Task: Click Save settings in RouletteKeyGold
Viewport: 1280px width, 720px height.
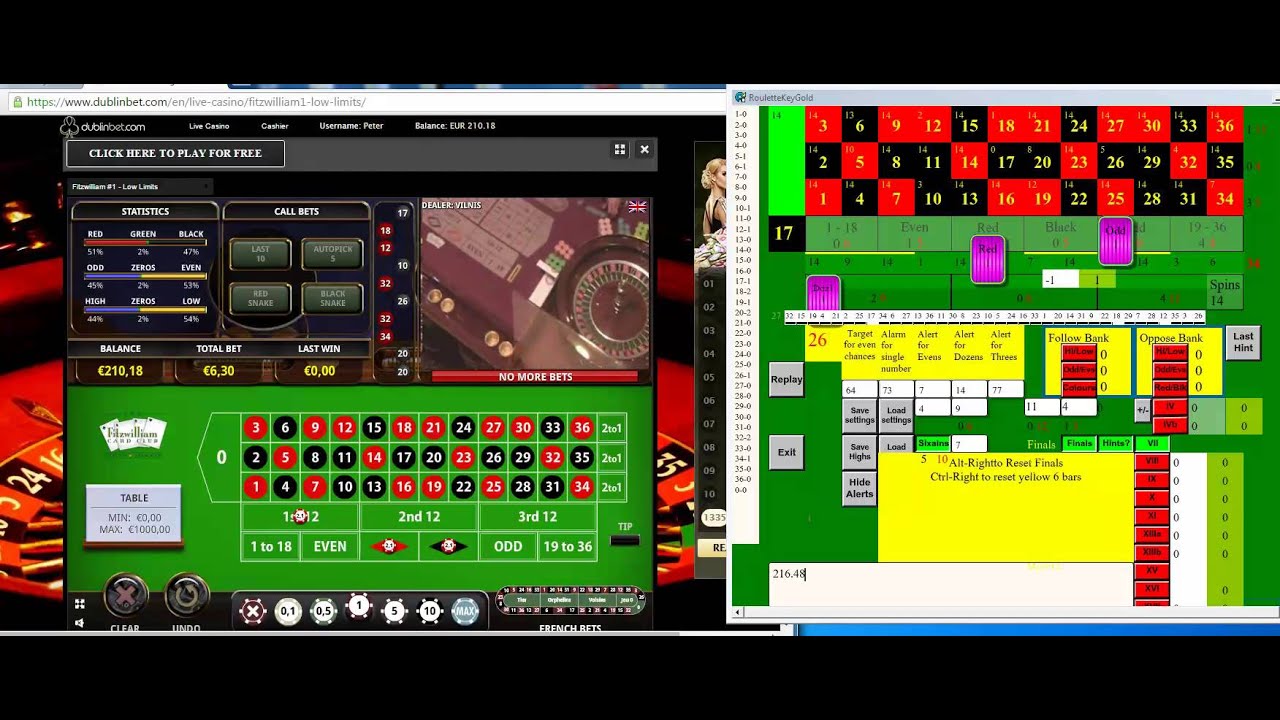Action: pos(860,415)
